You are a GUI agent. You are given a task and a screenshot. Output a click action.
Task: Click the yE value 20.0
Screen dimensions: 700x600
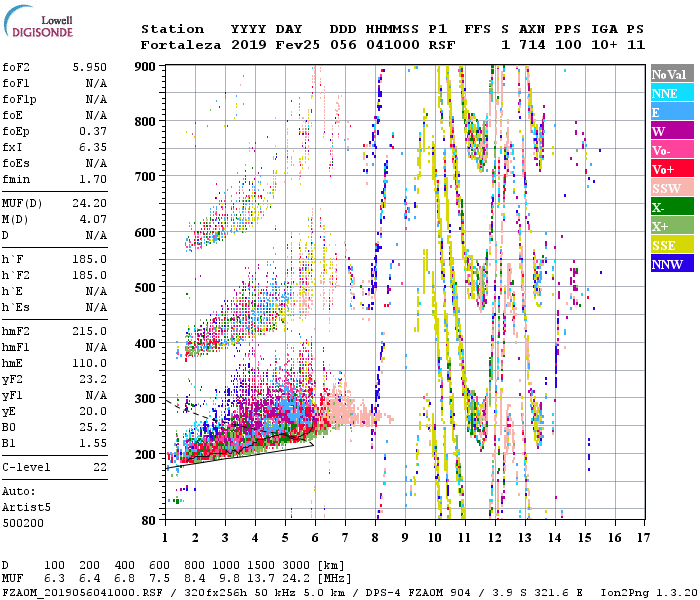[93, 411]
